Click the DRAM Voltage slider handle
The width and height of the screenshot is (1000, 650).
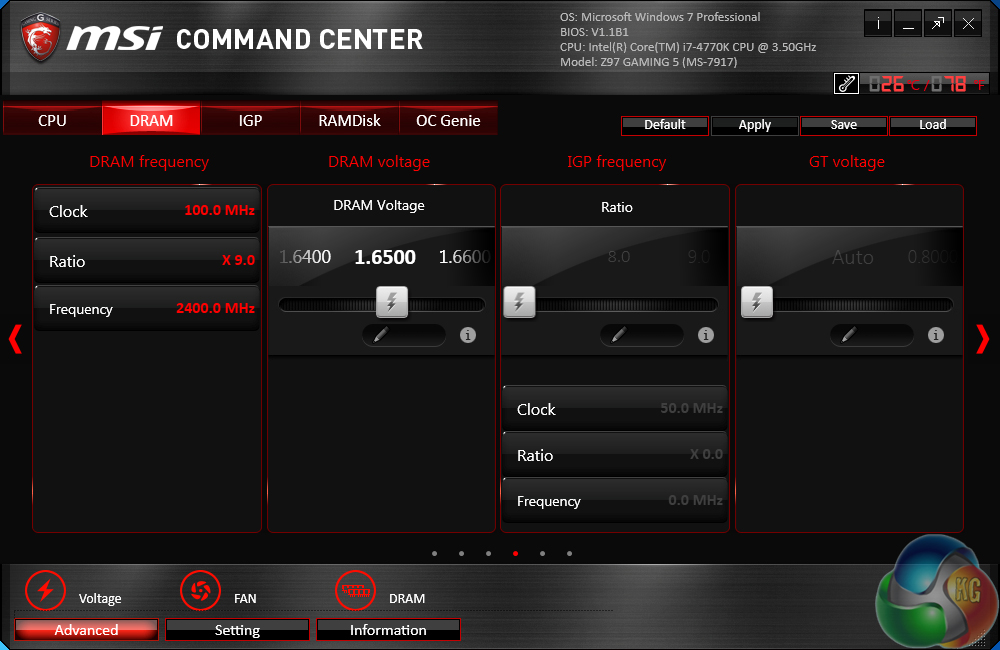tap(392, 302)
